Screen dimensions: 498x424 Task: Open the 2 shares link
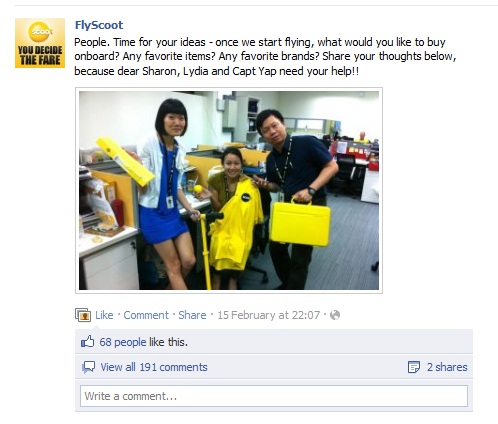click(x=447, y=367)
